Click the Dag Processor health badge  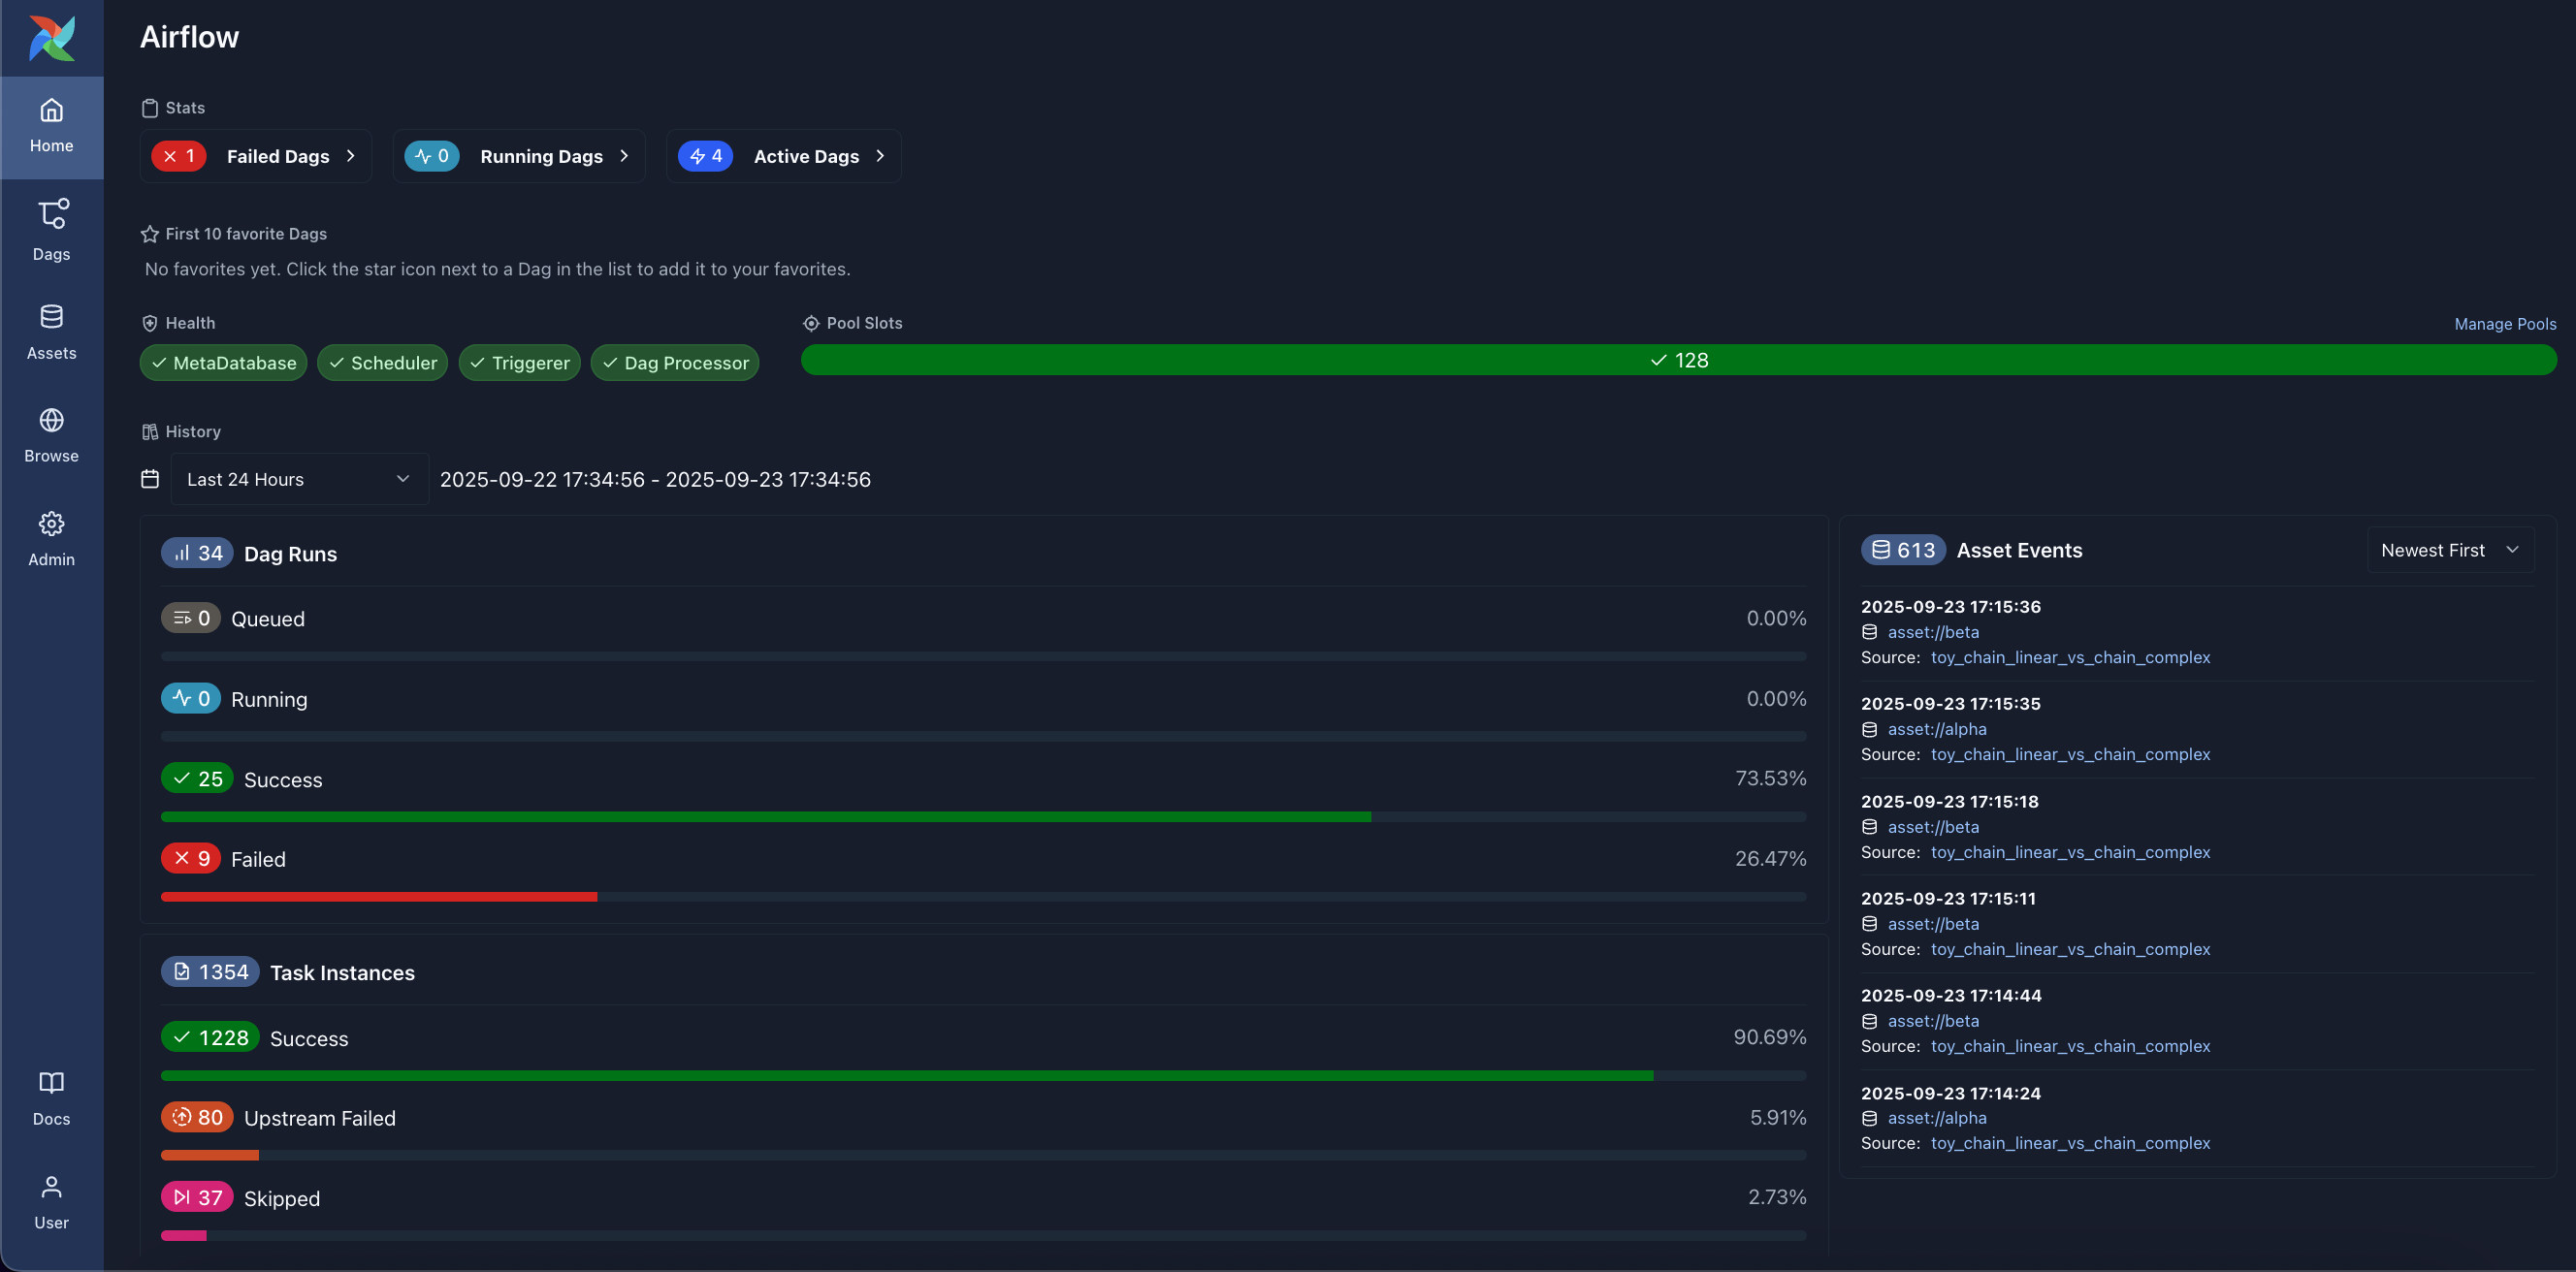[x=675, y=363]
